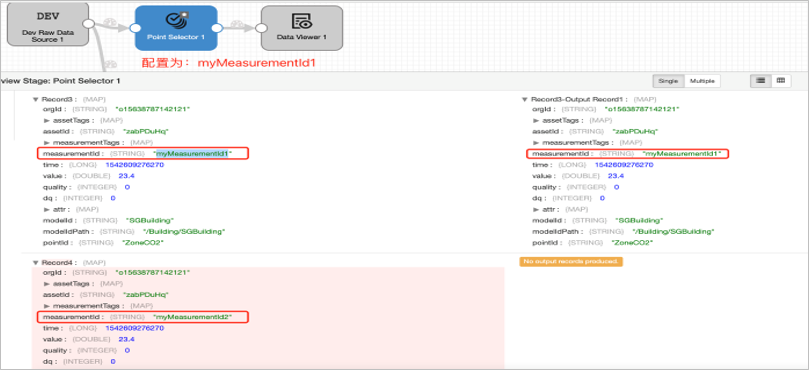Collapse the Record3-Output Record1 node
Viewport: 809px width, 370px height.
click(525, 99)
